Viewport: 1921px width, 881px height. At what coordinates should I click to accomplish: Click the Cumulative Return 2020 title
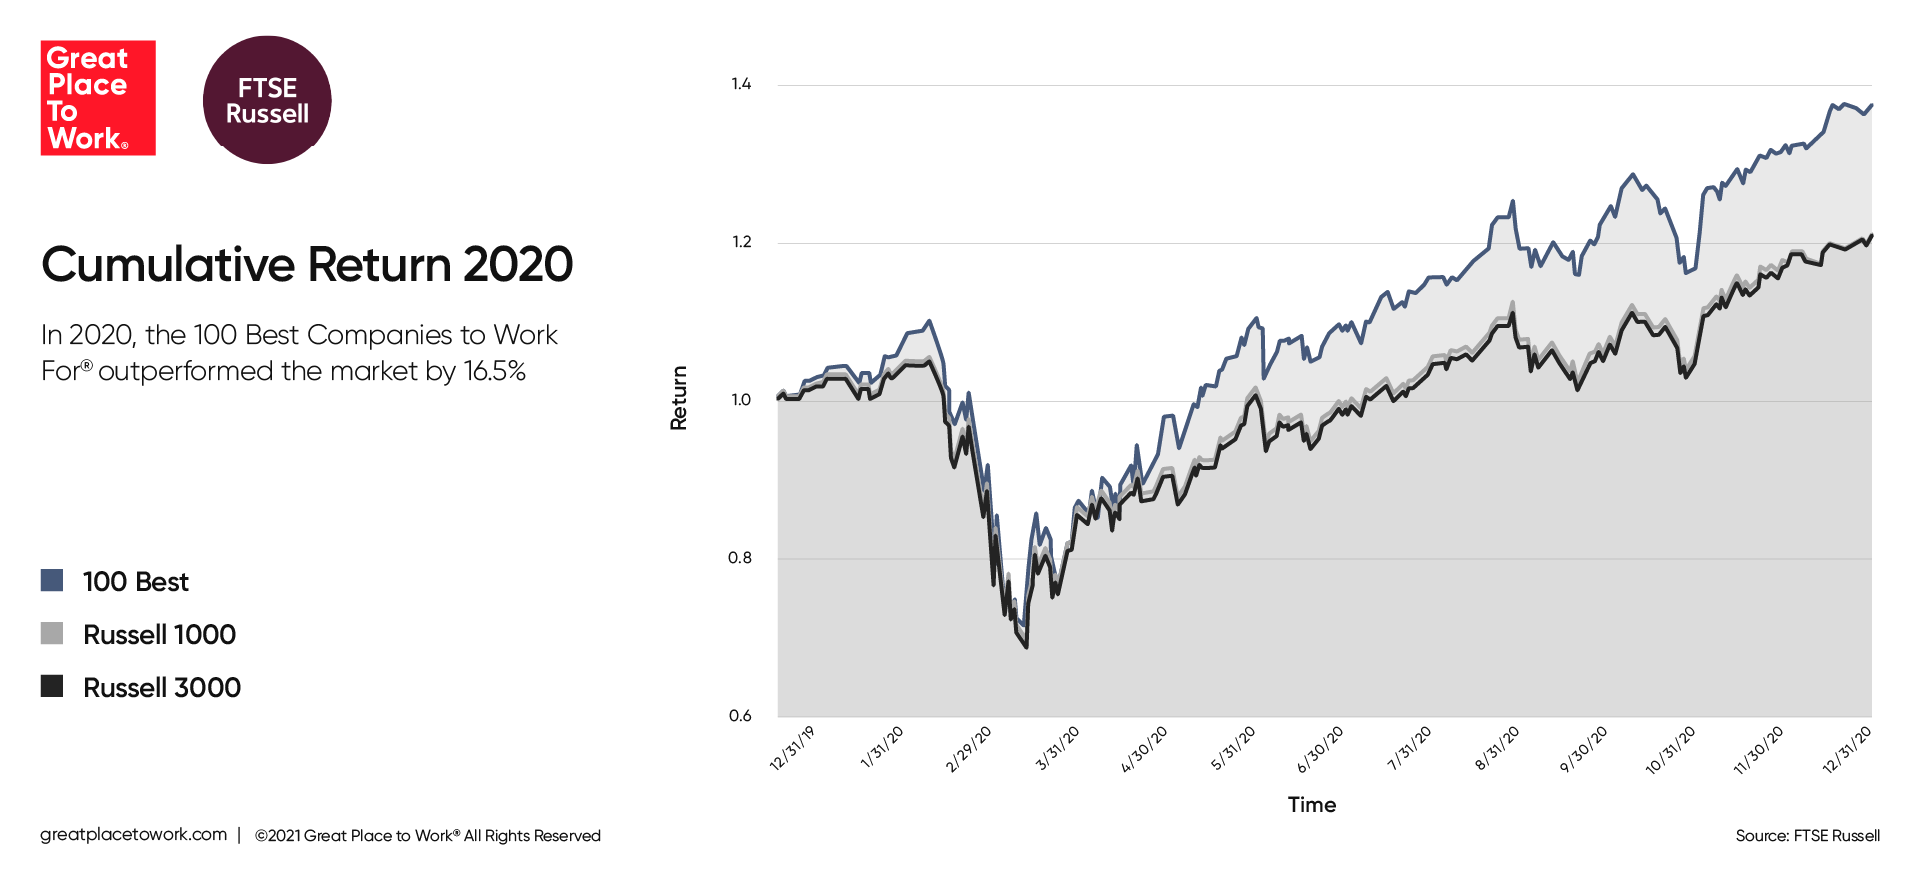[307, 265]
